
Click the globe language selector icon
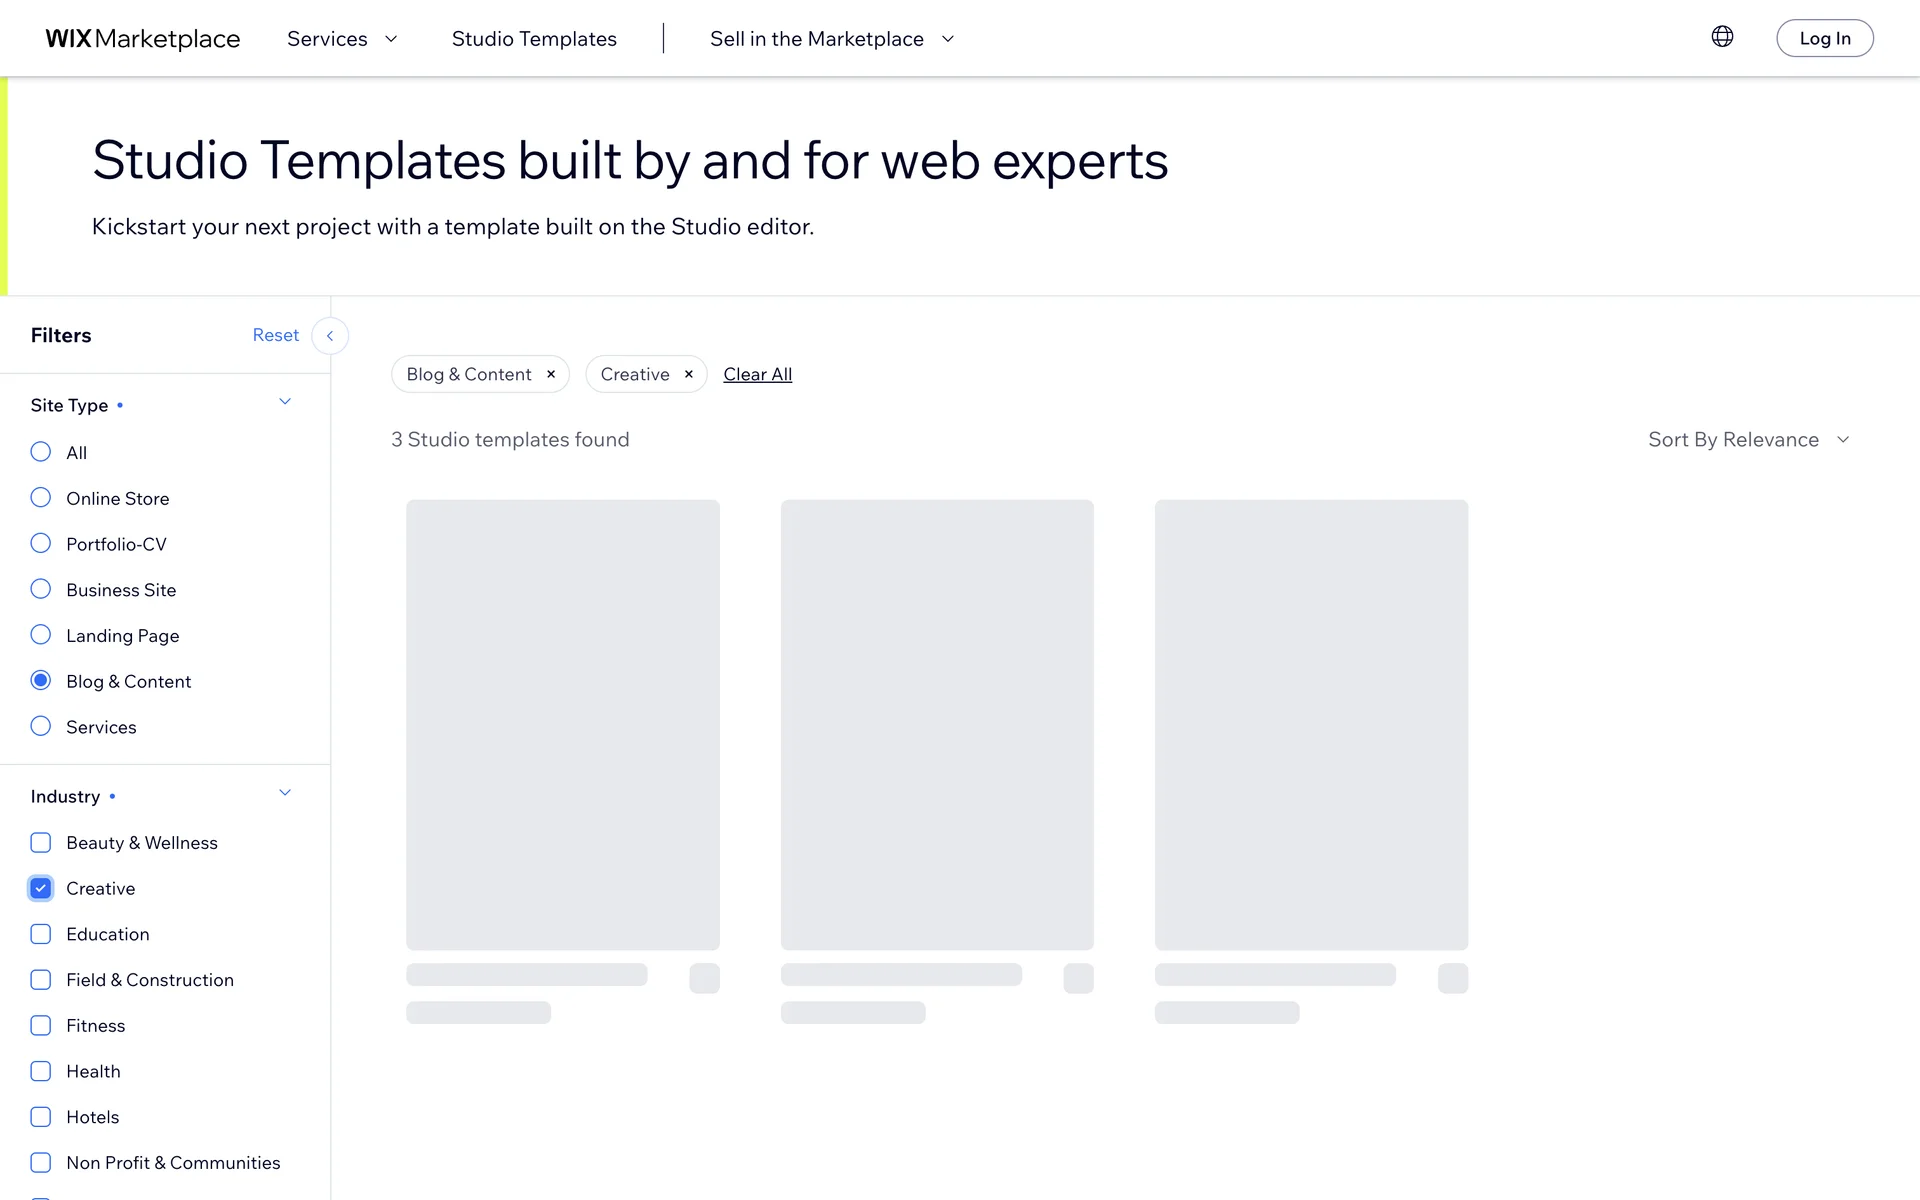pyautogui.click(x=1722, y=37)
